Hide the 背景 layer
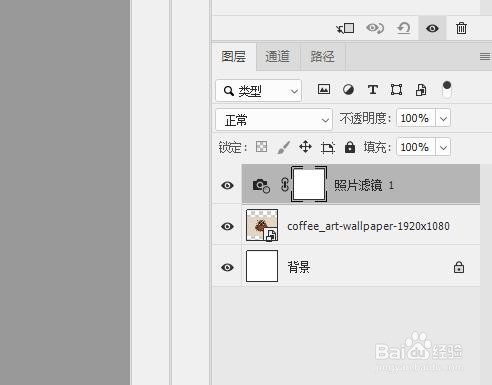 (227, 267)
